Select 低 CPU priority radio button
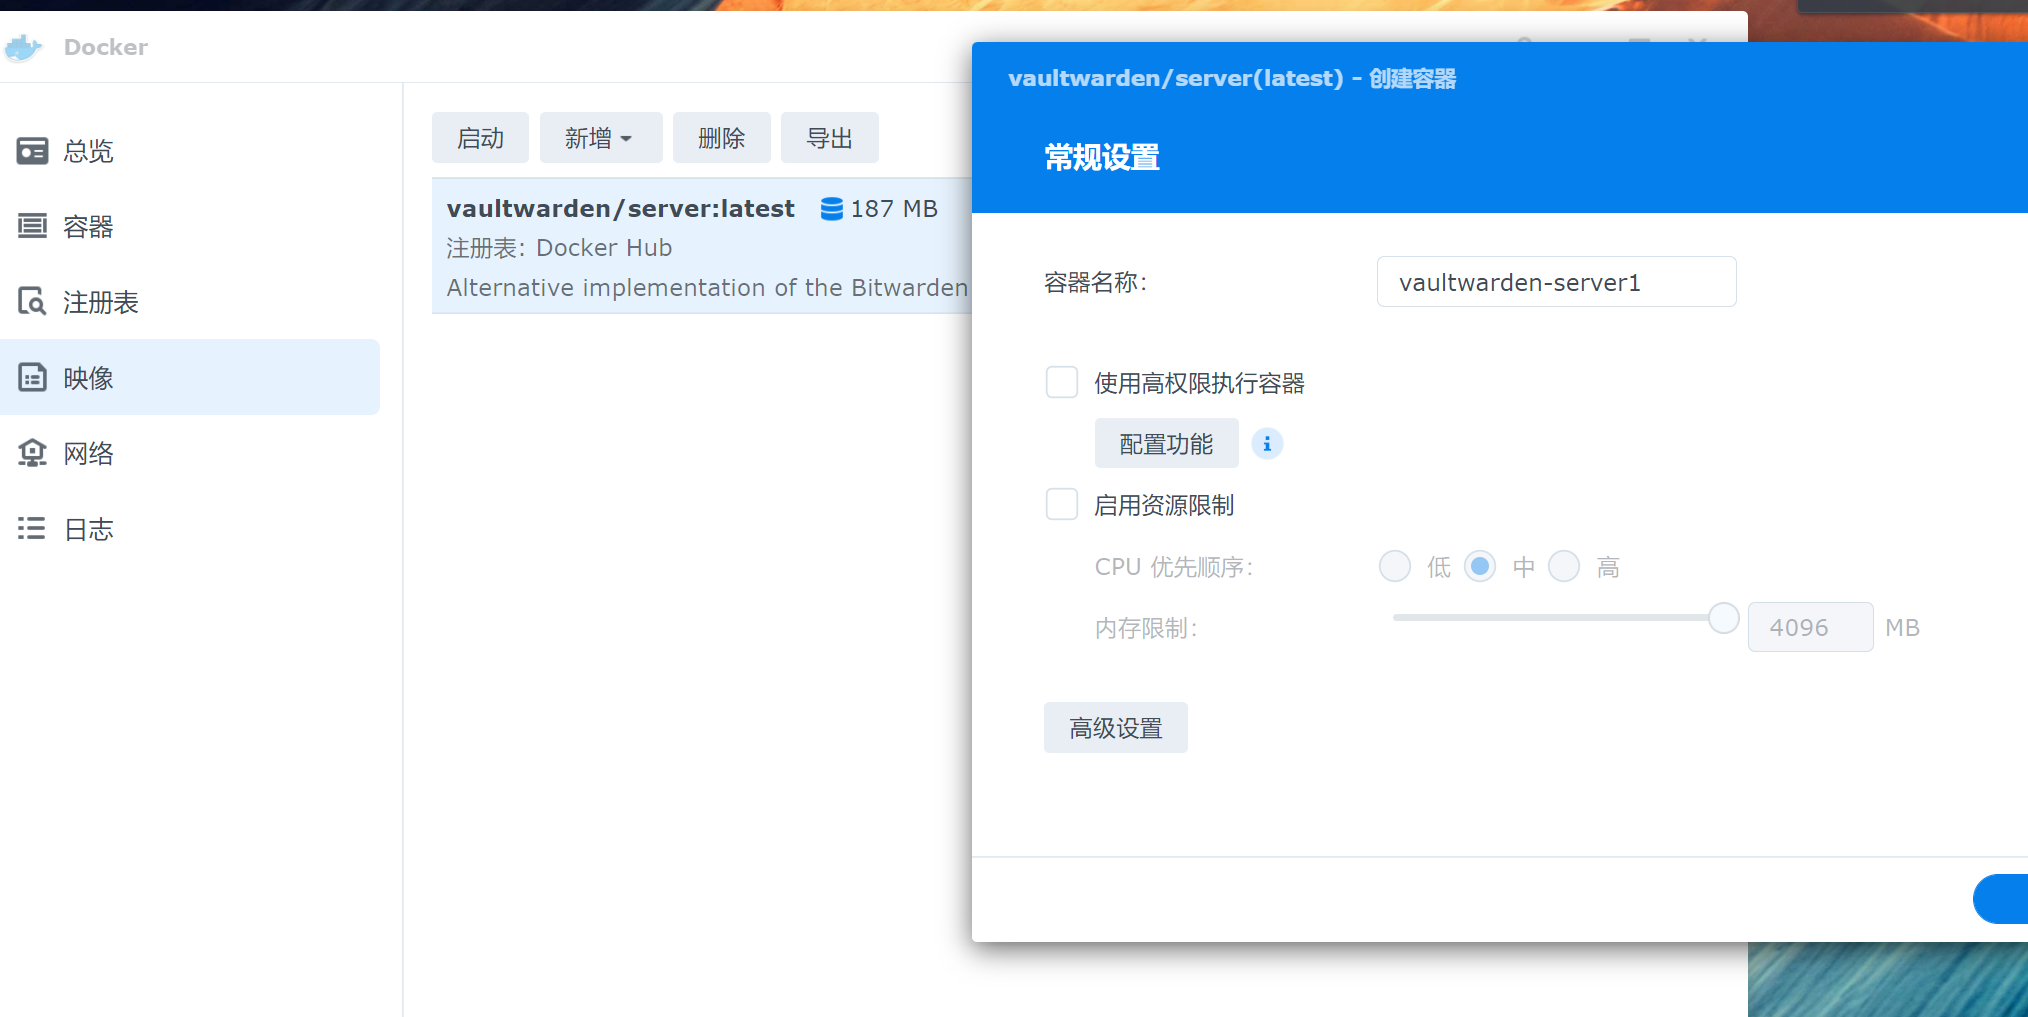Viewport: 2028px width, 1017px height. tap(1395, 566)
